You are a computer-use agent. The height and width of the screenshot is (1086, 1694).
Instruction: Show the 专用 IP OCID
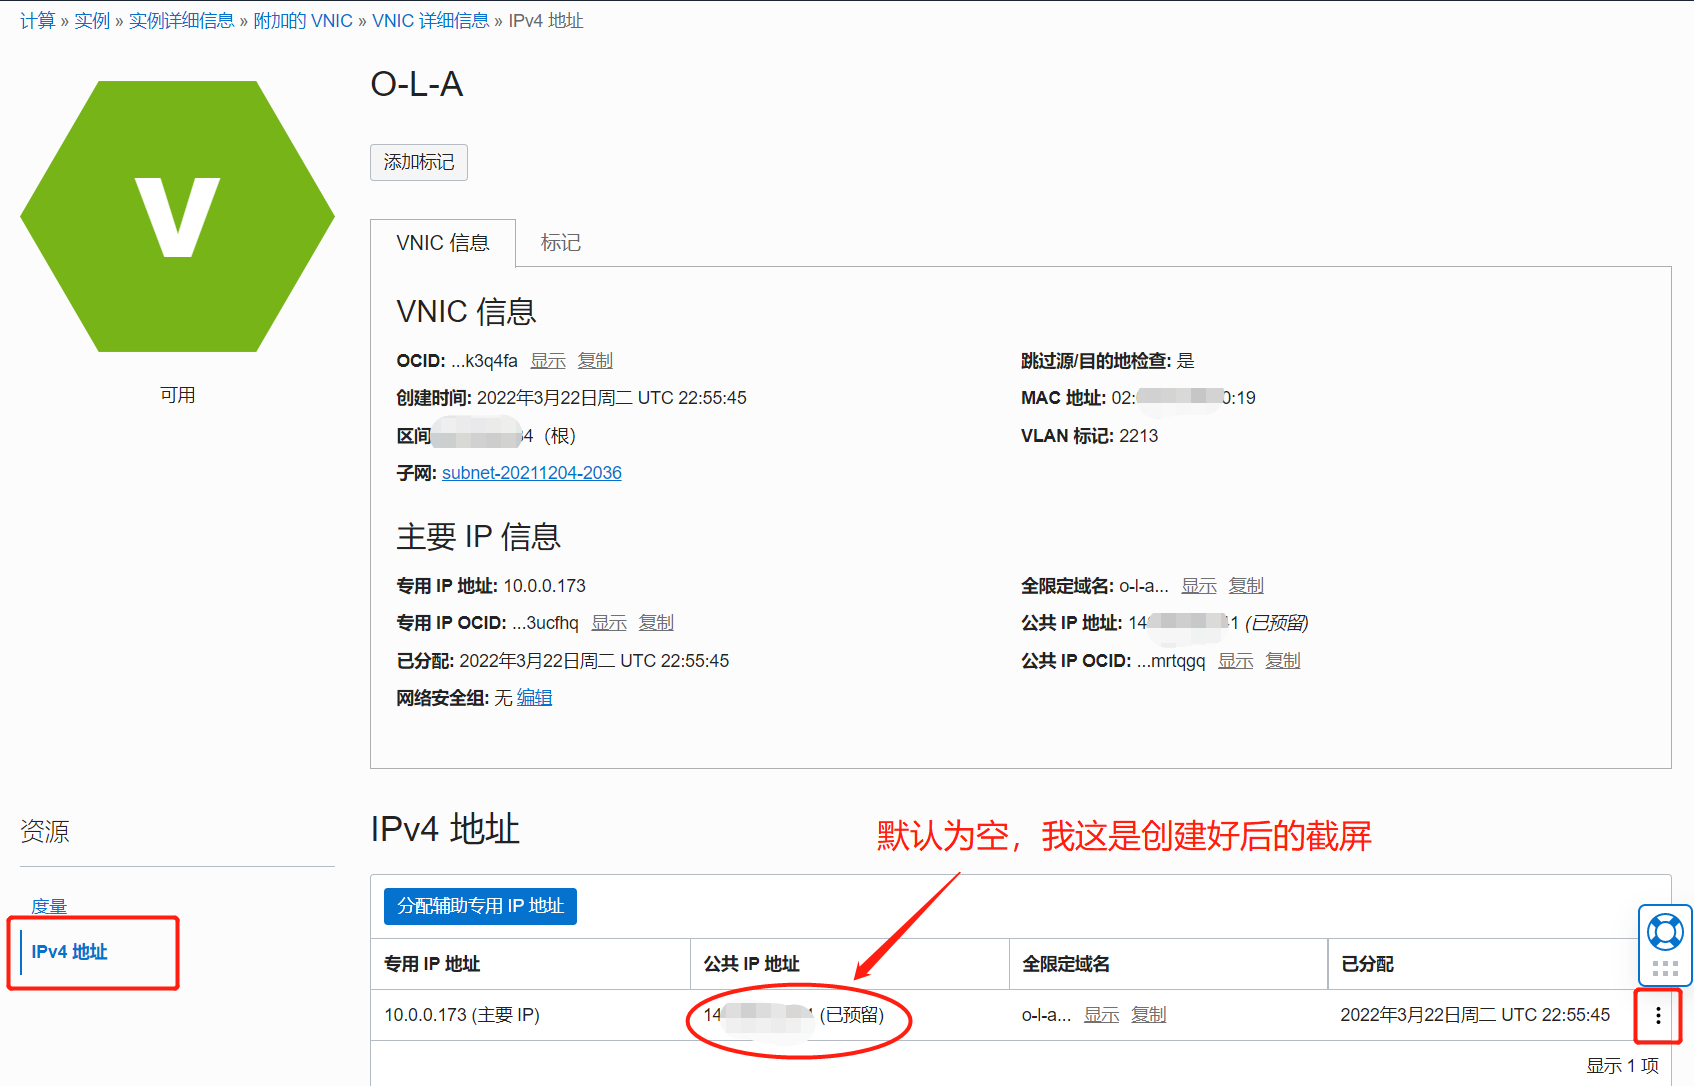coord(609,623)
